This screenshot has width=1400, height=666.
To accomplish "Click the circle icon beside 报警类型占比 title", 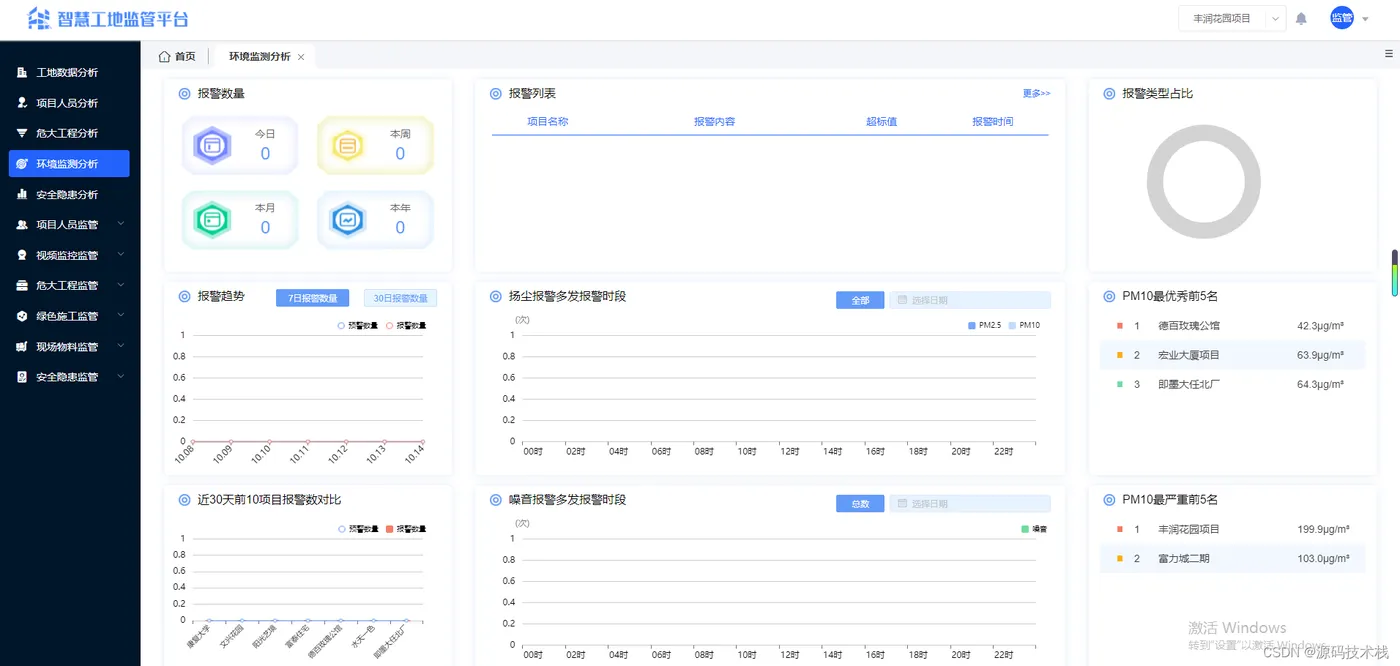I will (1109, 94).
